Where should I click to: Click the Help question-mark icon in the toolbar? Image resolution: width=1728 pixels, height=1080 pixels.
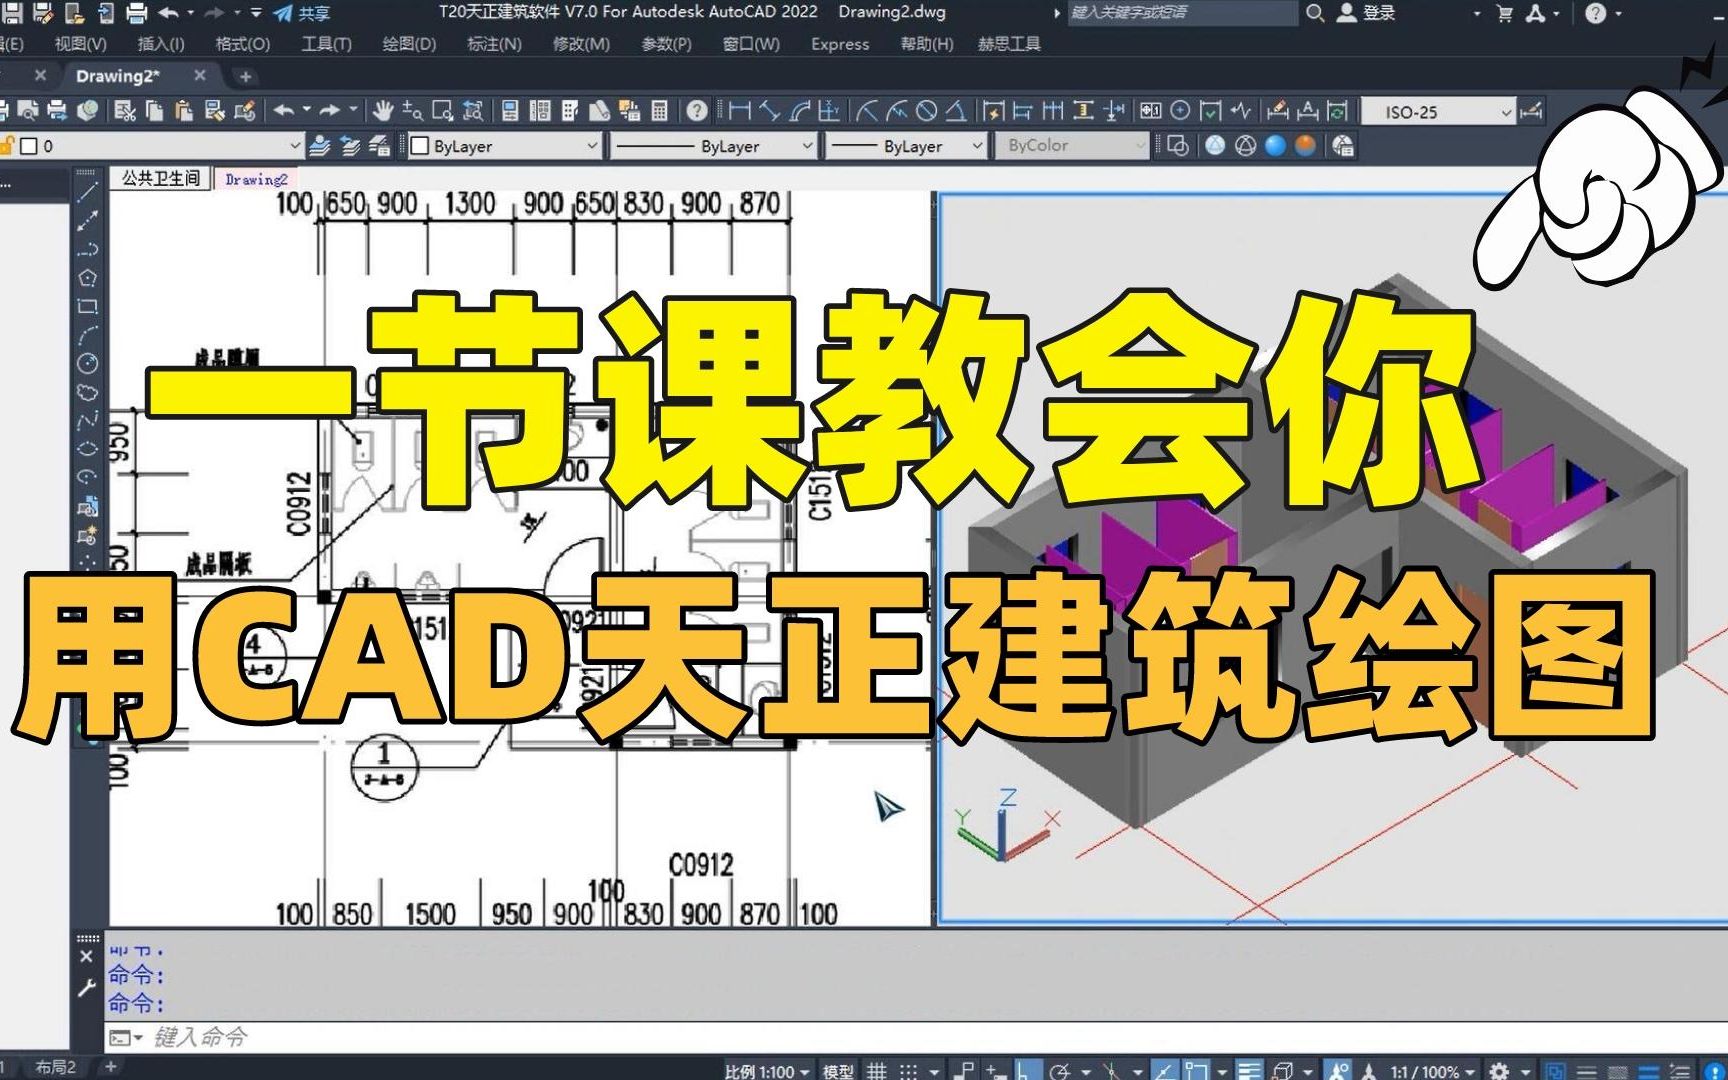coord(696,112)
